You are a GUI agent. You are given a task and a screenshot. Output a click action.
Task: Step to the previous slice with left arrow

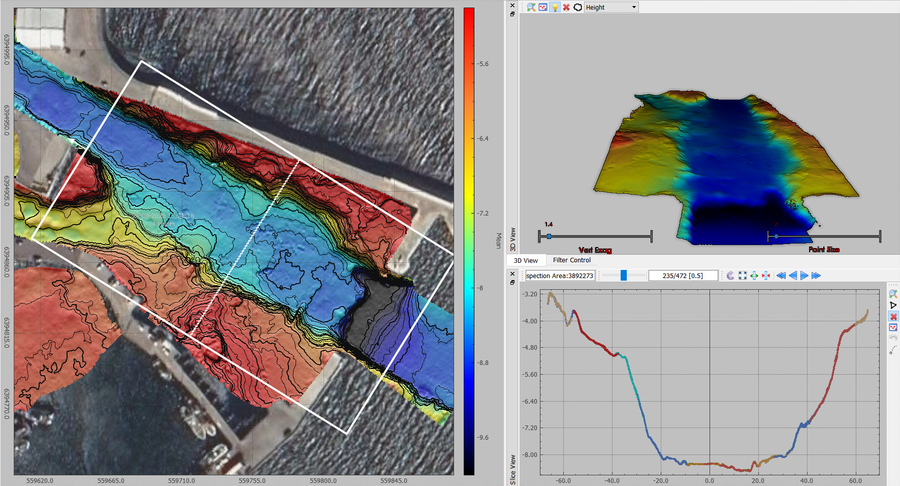791,275
